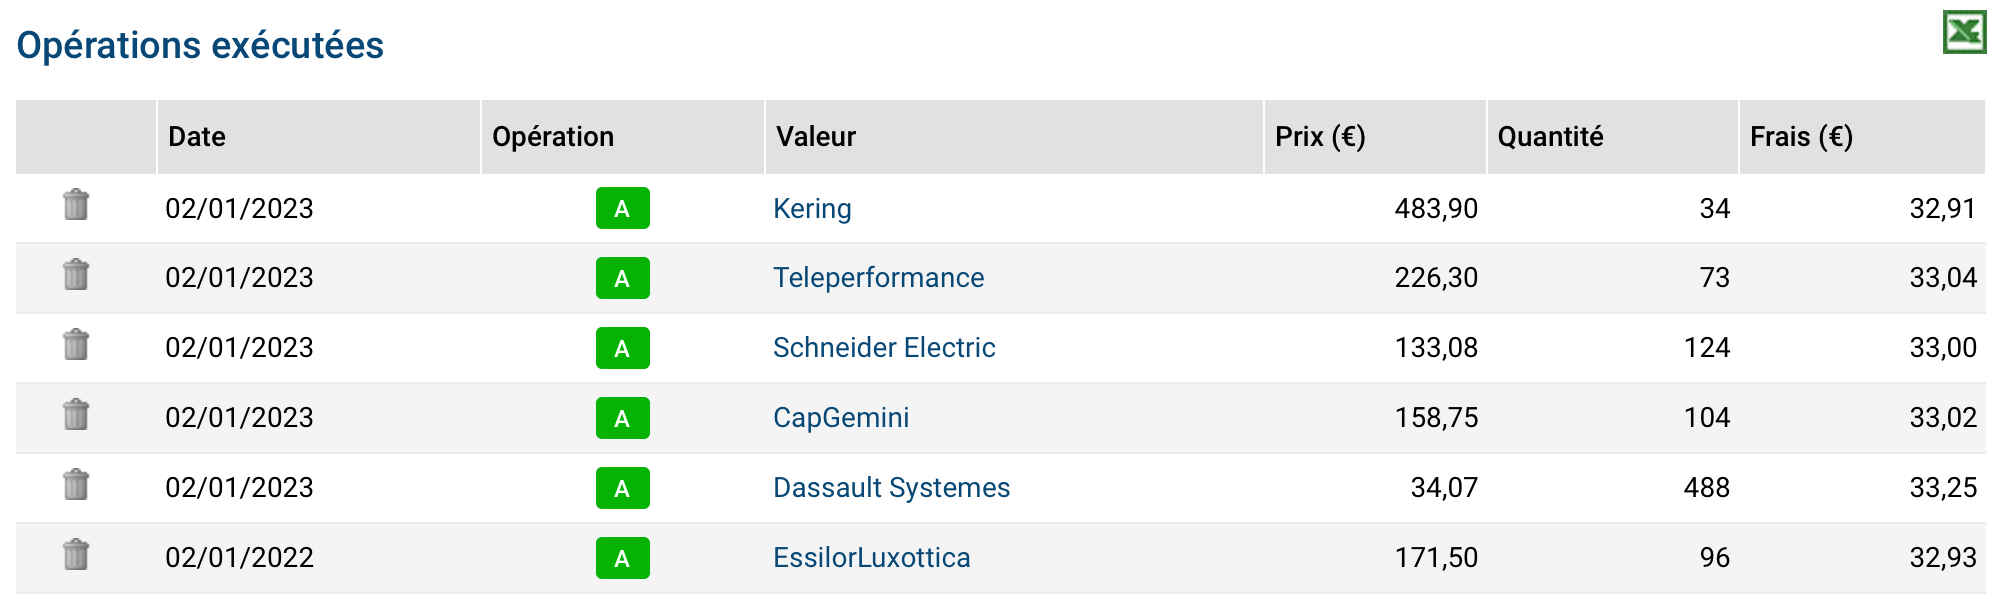The image size is (2001, 599).
Task: Open the Teleperformance stock link
Action: coord(878,277)
